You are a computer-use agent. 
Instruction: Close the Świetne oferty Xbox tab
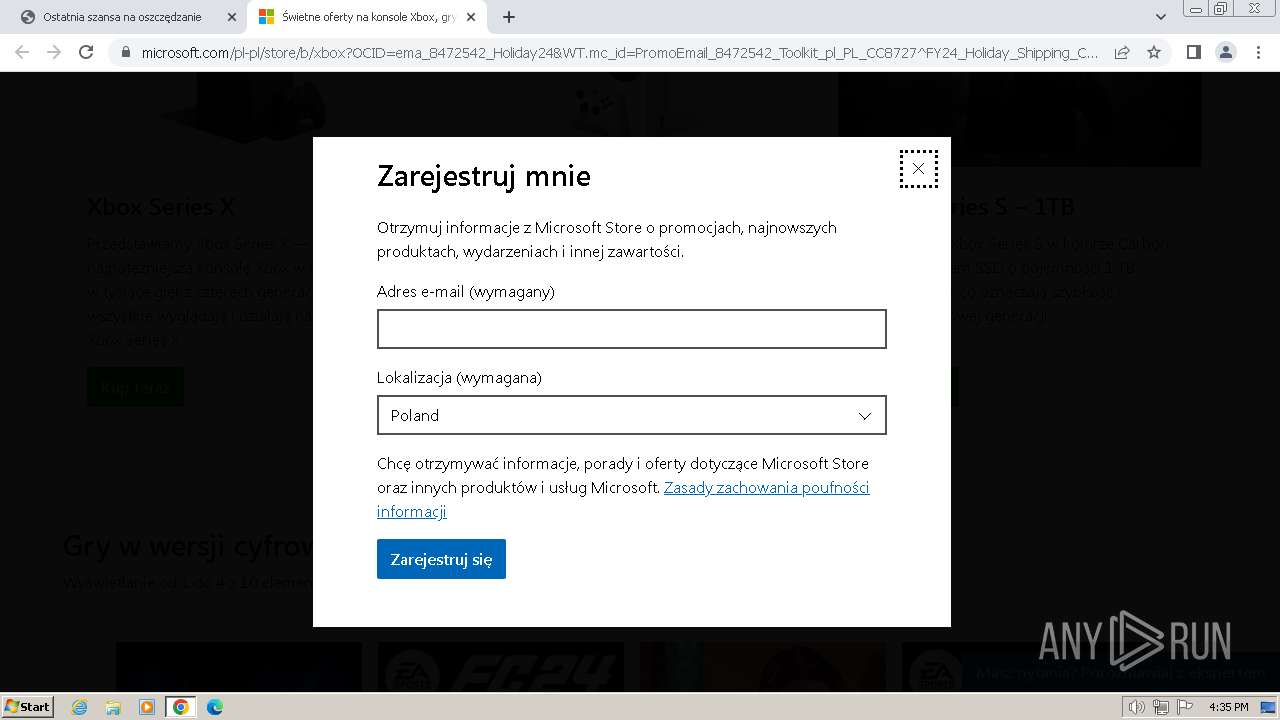coord(471,17)
